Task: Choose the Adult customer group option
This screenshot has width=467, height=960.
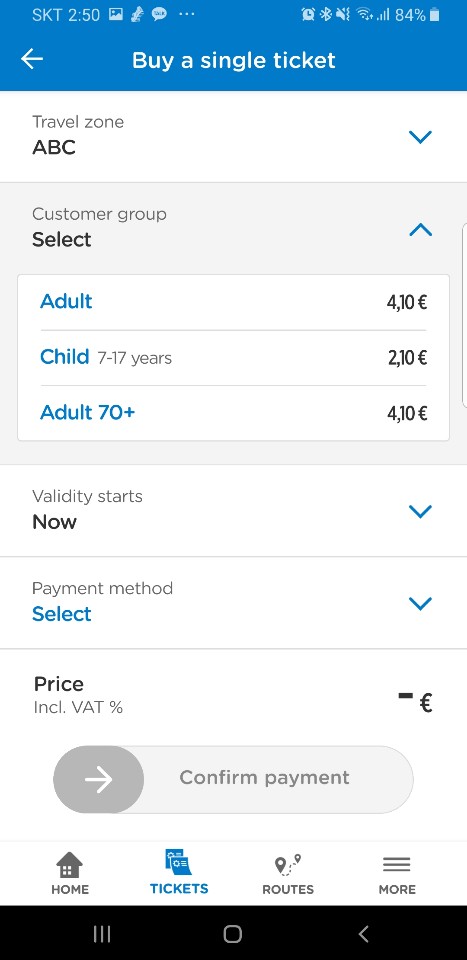Action: [233, 302]
